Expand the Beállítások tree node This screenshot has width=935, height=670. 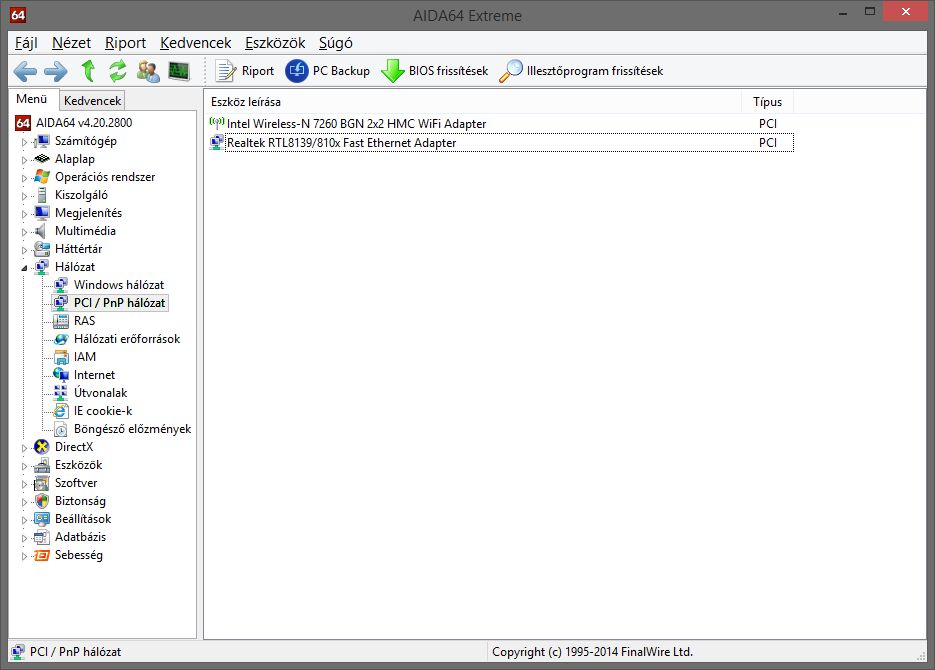(24, 520)
